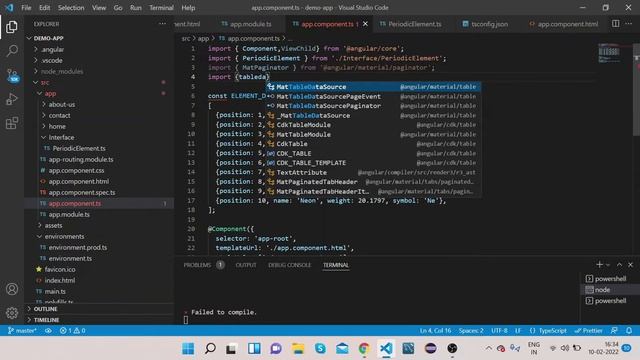The width and height of the screenshot is (640, 360).
Task: Split the editor to the right
Action: 616,24
